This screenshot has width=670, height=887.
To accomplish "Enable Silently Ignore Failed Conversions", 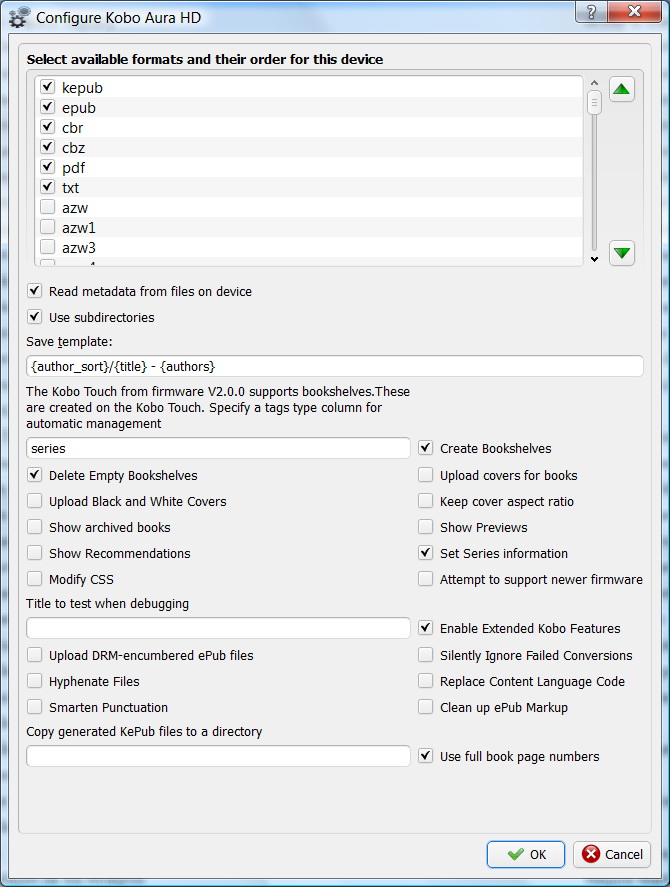I will 426,655.
